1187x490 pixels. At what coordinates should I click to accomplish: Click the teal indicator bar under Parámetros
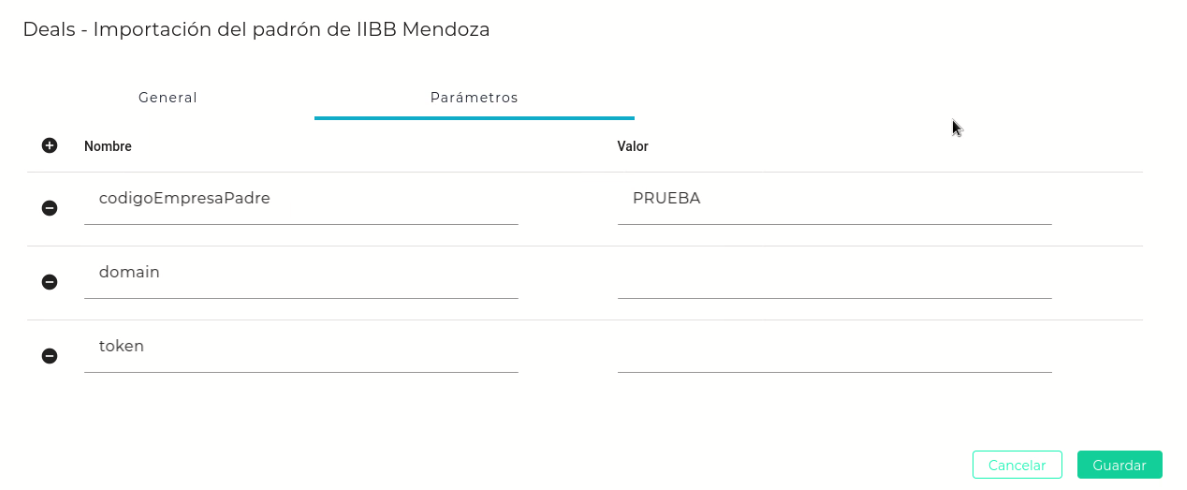coord(474,118)
